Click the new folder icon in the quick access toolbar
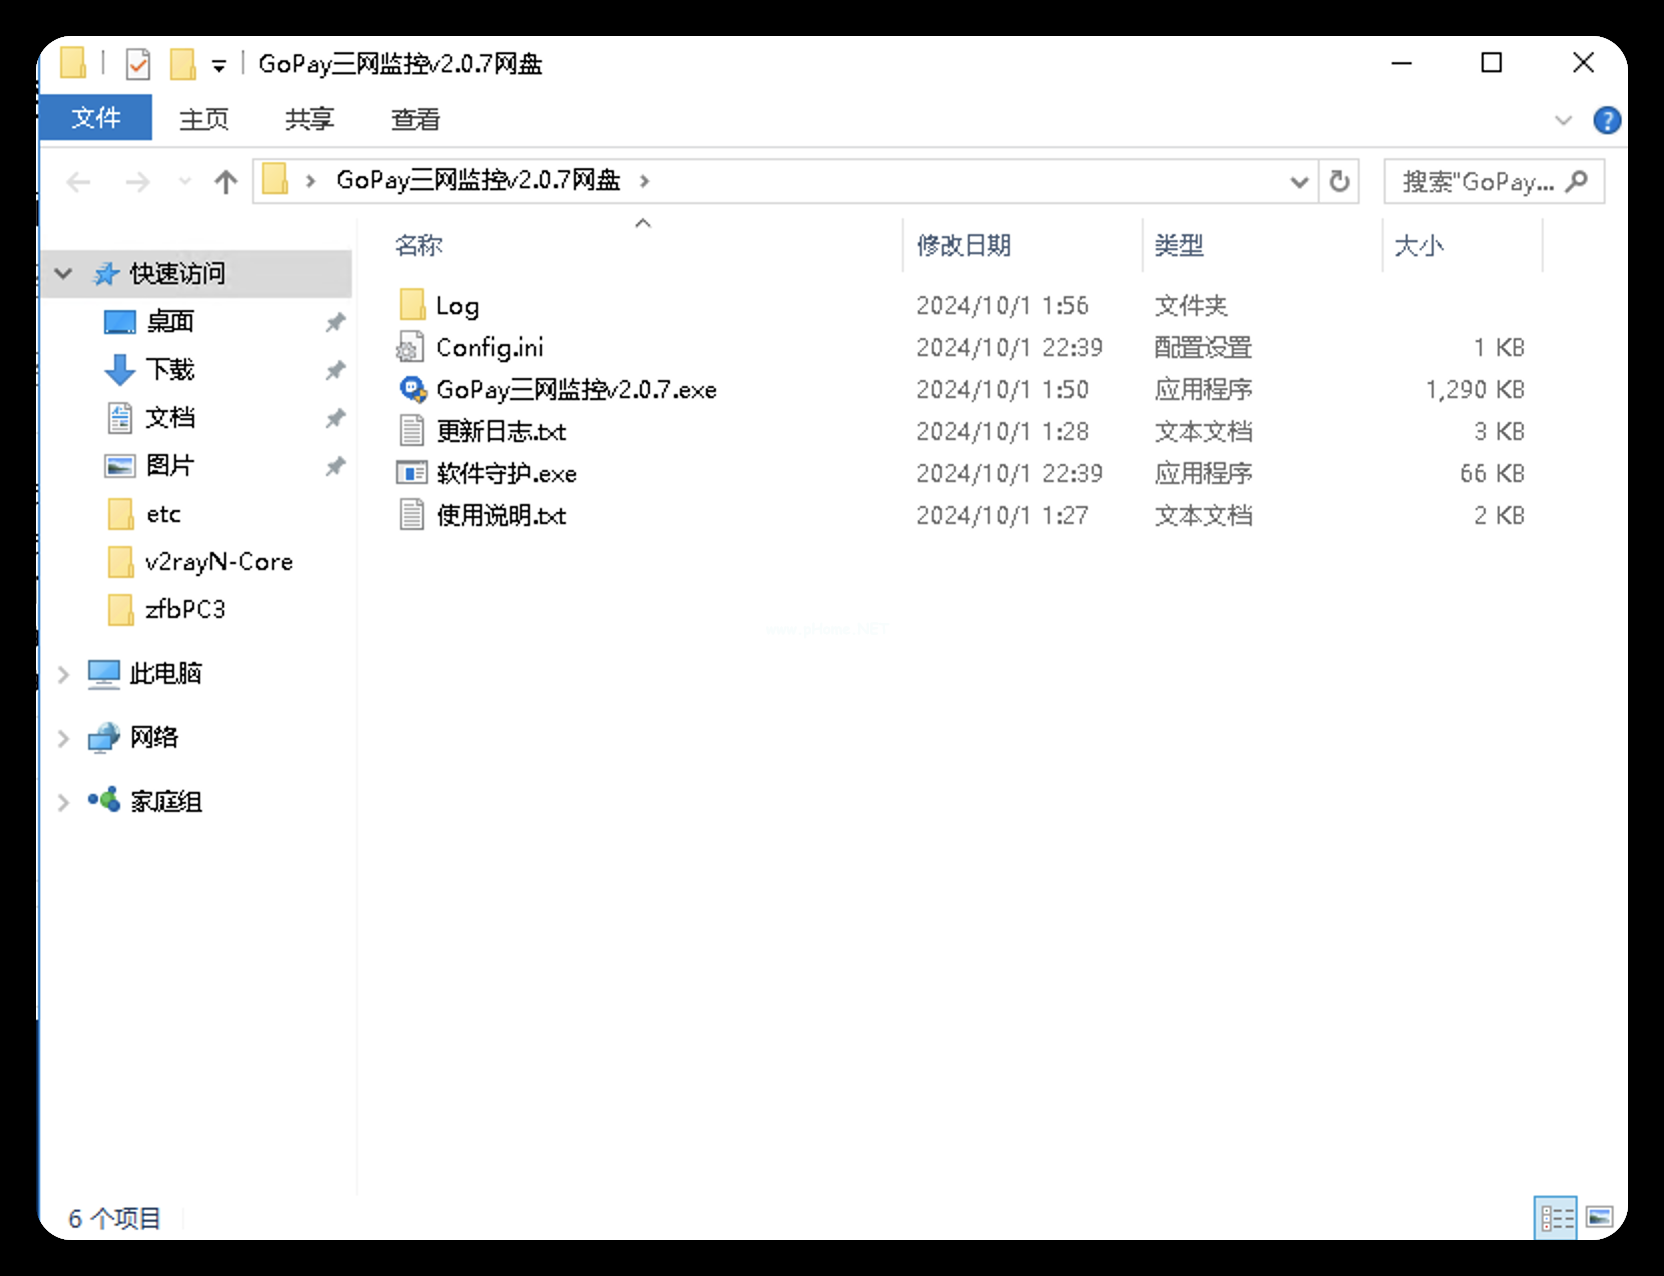Image resolution: width=1664 pixels, height=1276 pixels. 182,64
